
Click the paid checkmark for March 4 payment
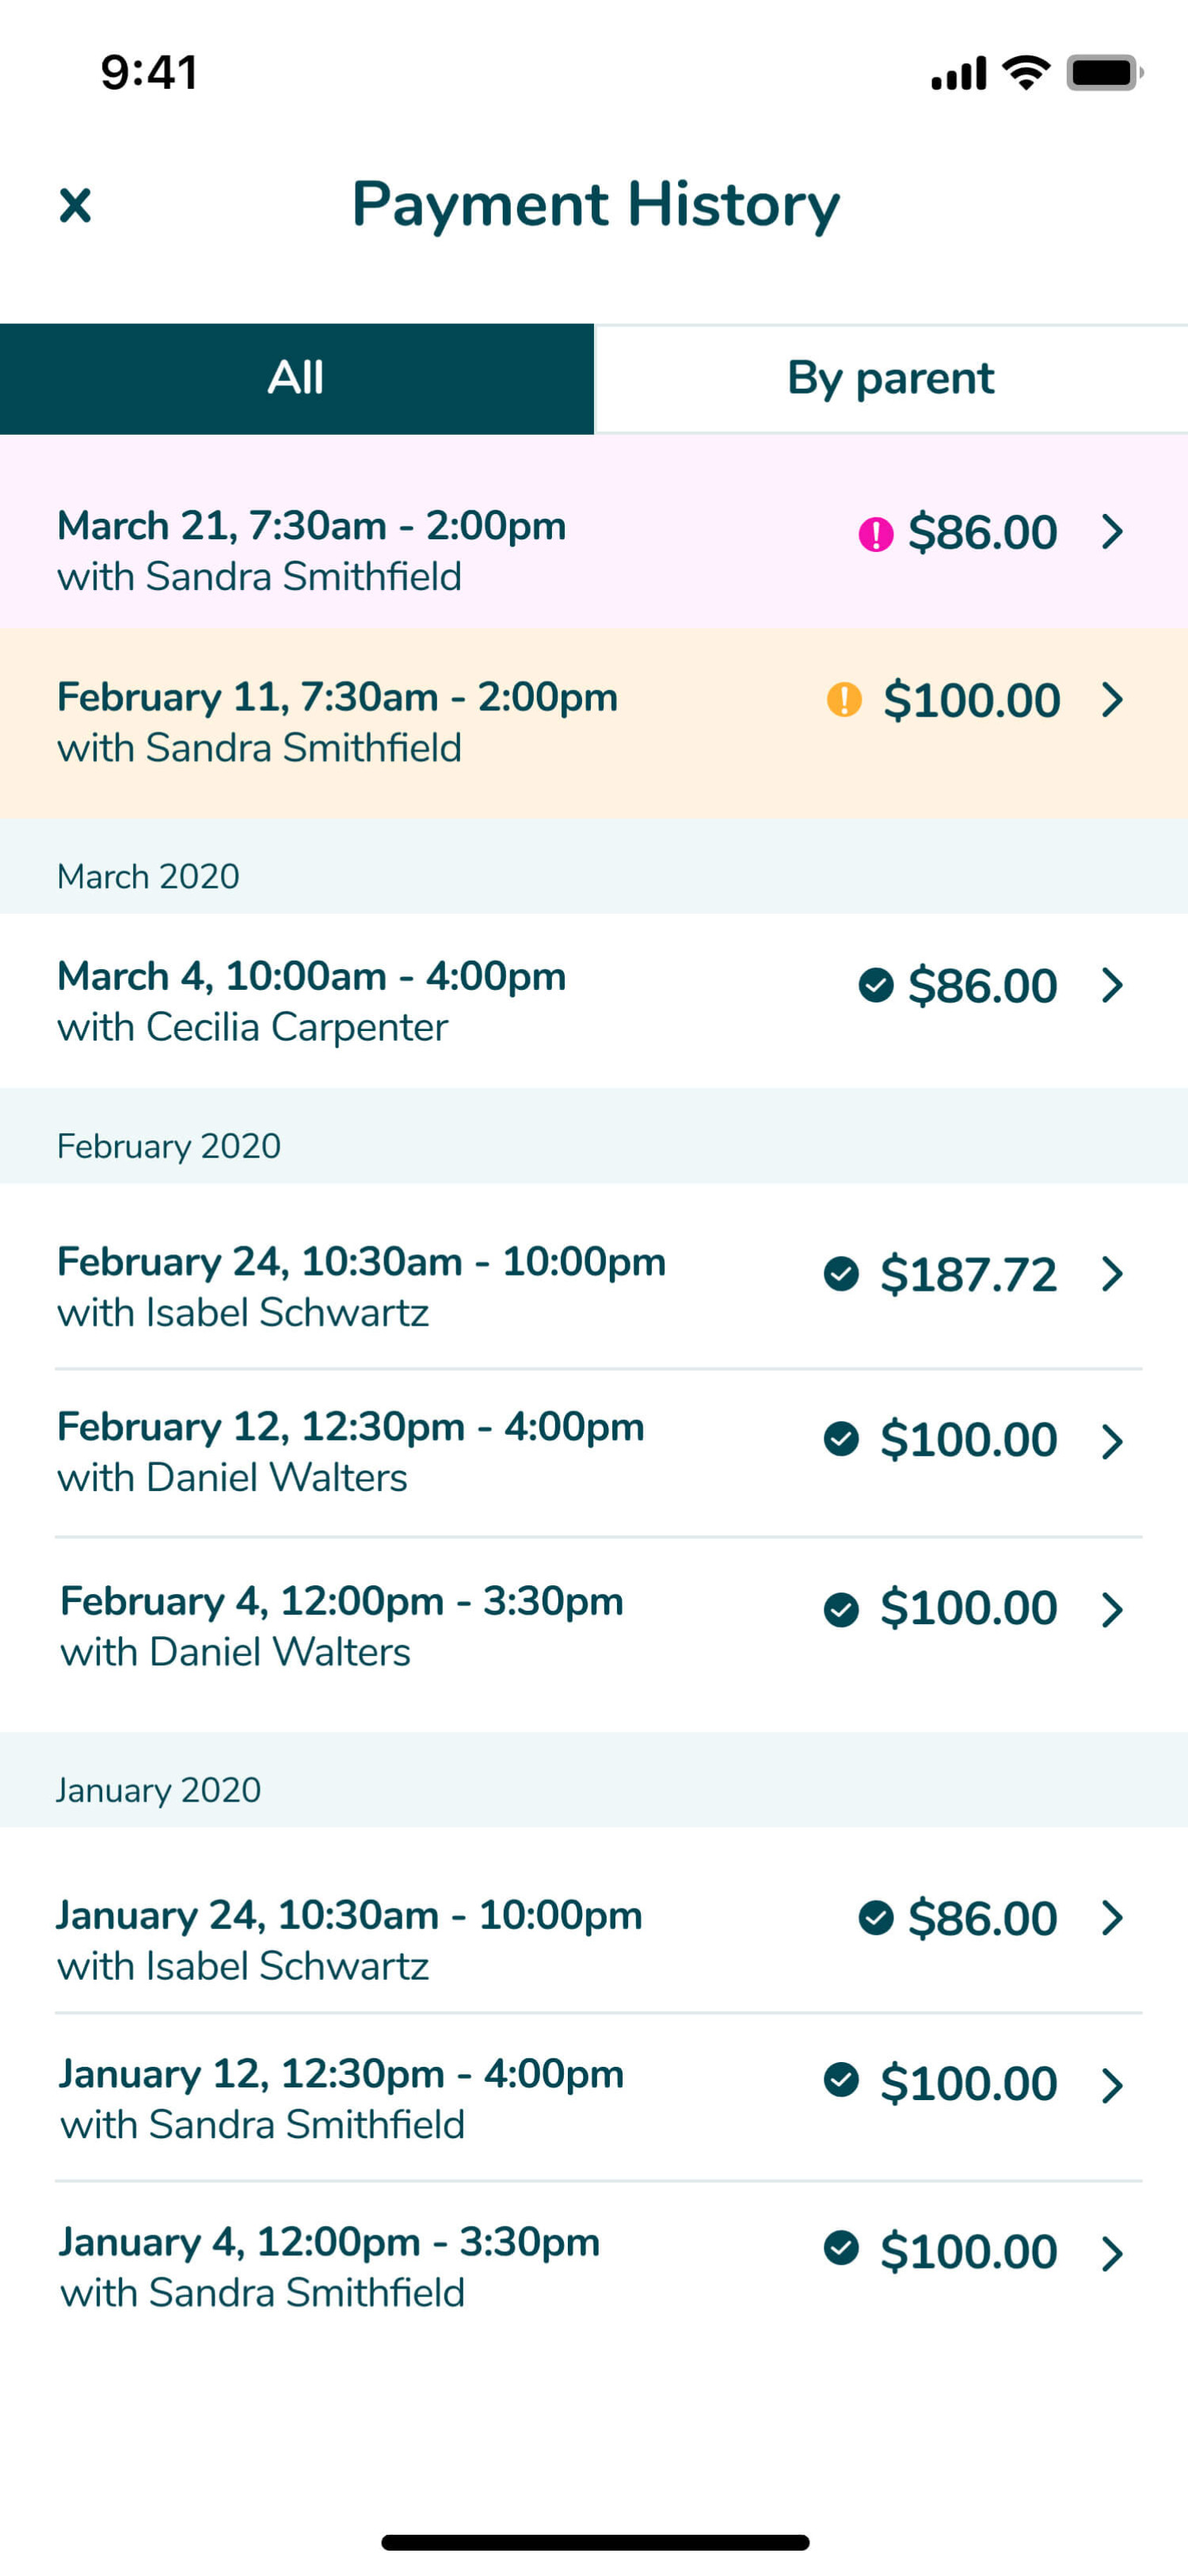[875, 985]
